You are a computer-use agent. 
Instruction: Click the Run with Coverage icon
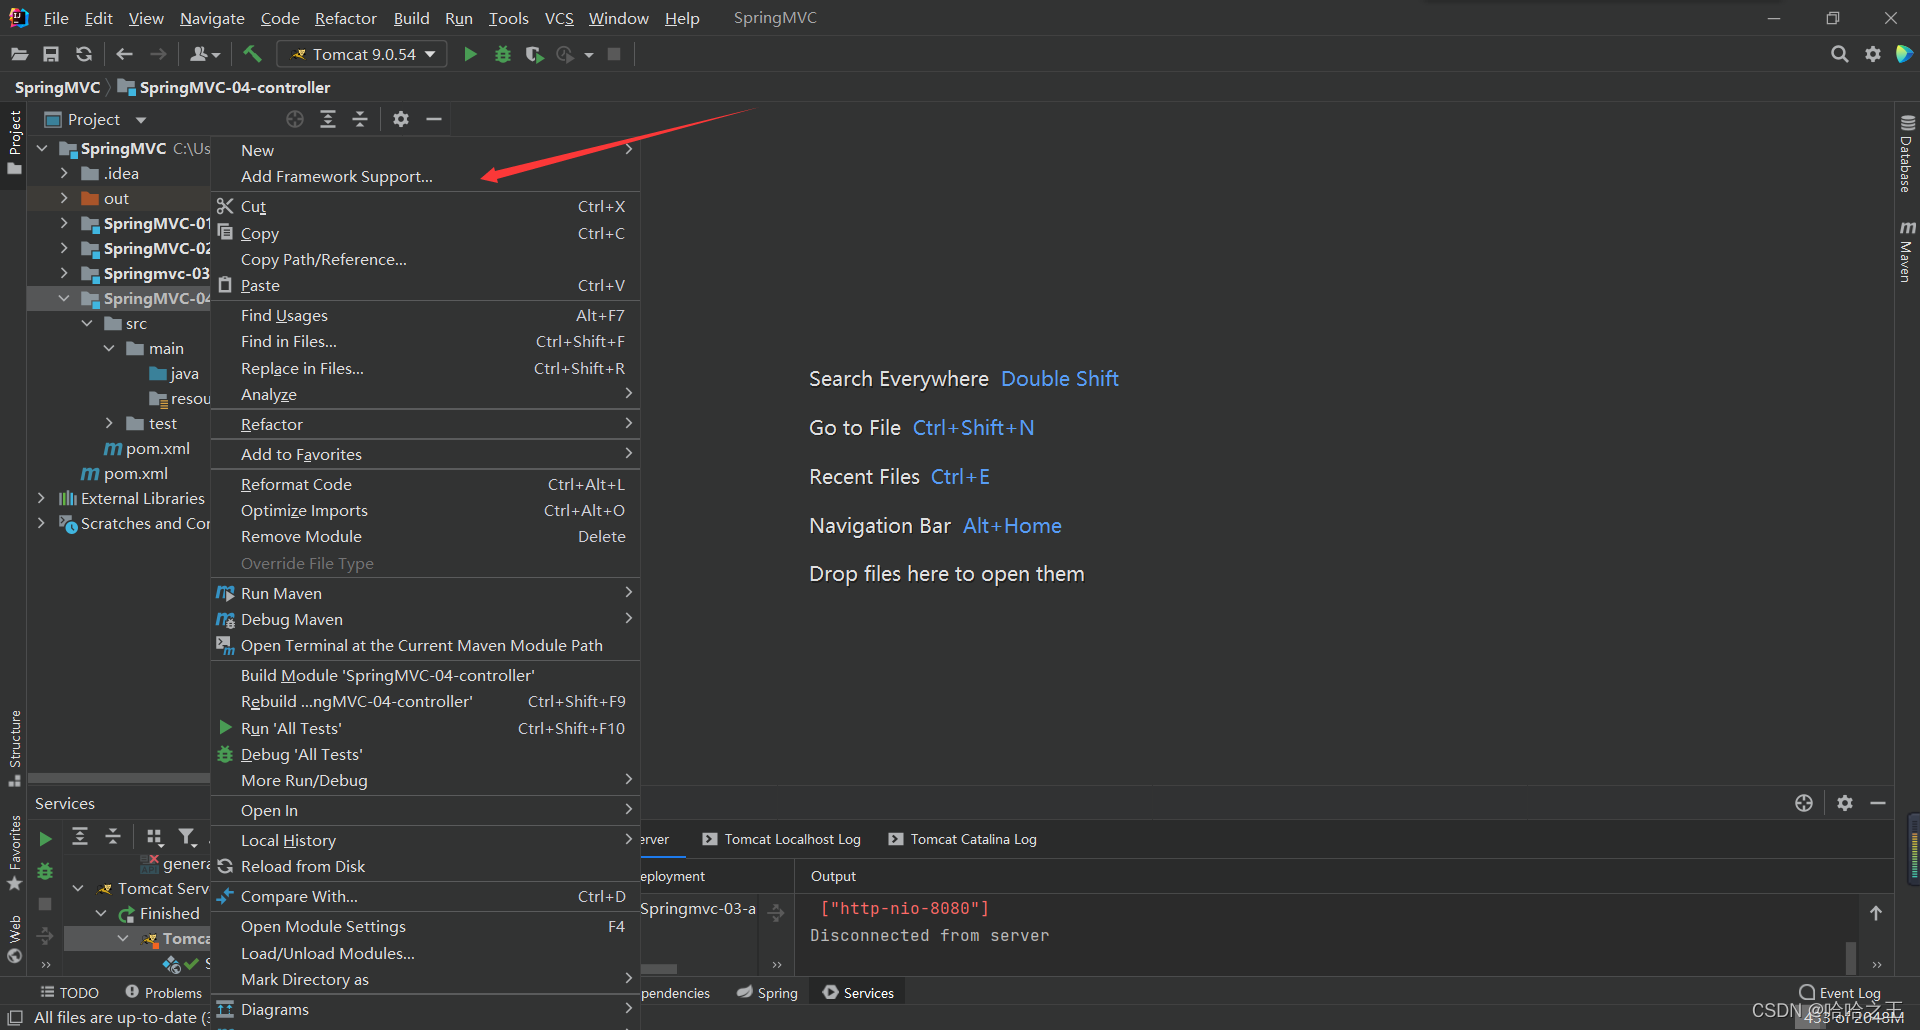point(535,54)
